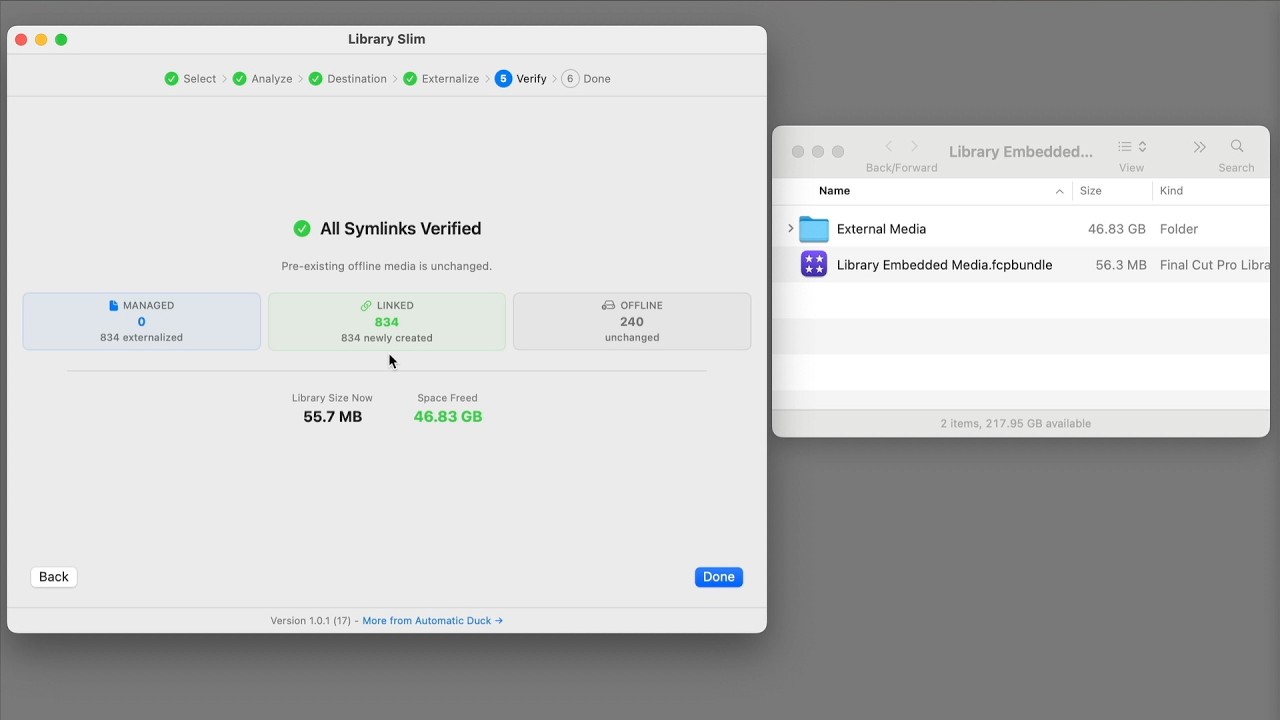Viewport: 1280px width, 720px height.
Task: Sort files by the Name column header
Action: pos(834,191)
